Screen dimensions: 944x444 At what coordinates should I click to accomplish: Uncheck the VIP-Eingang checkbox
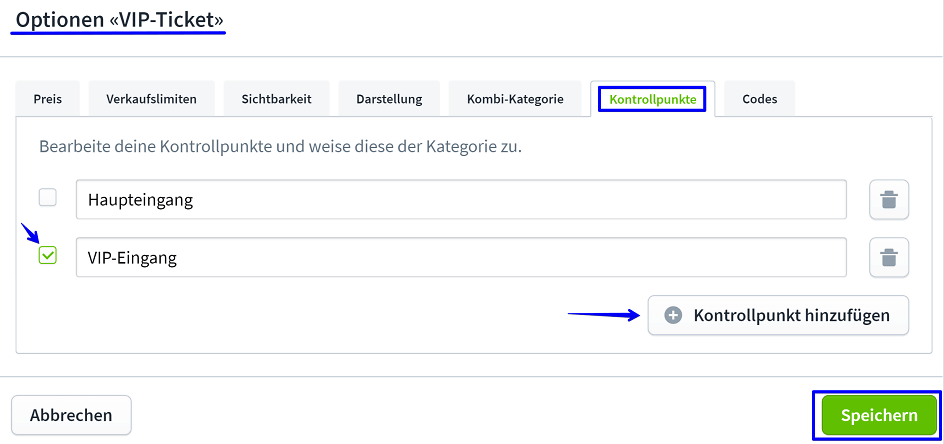point(47,256)
